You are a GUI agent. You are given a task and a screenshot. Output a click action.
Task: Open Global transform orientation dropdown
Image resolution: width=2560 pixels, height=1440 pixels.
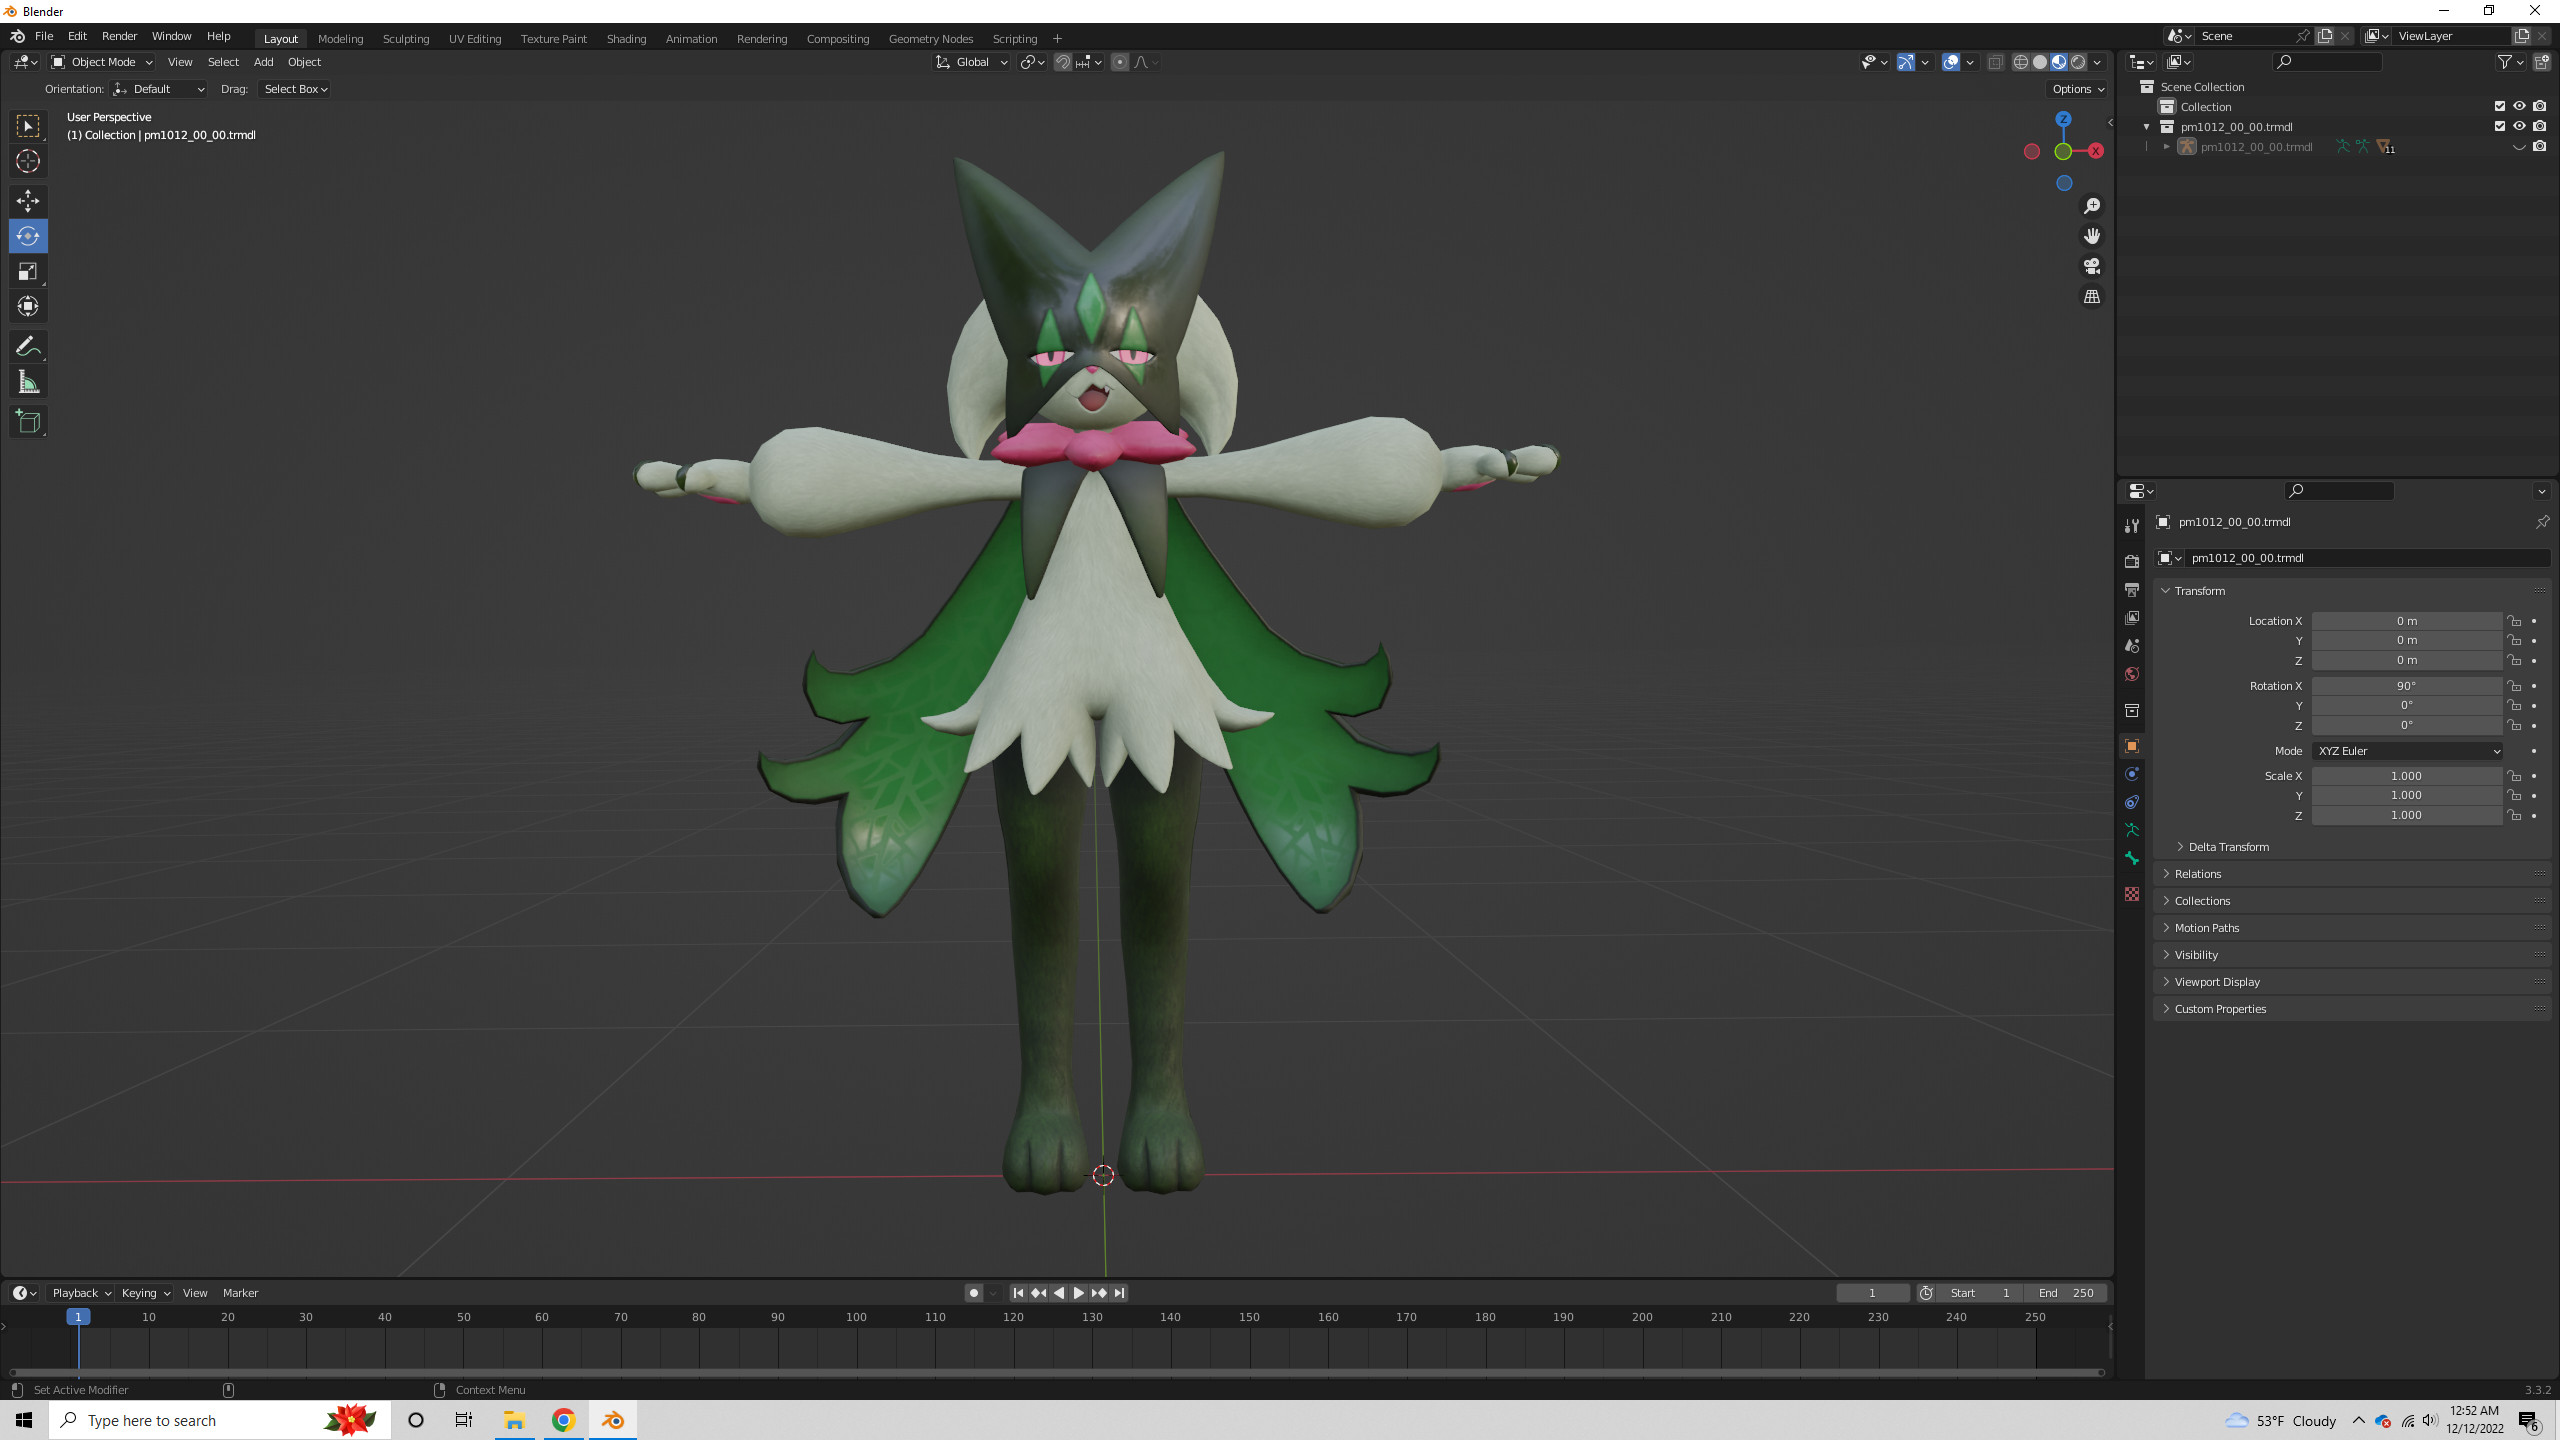[971, 62]
